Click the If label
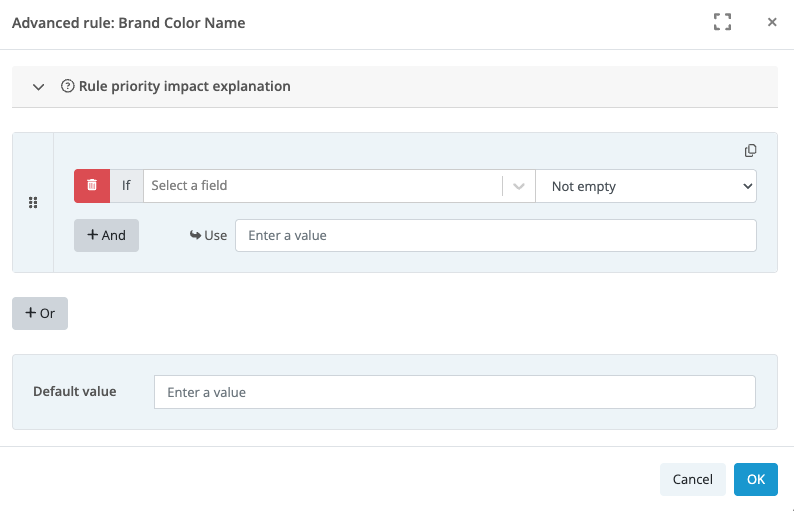 coord(126,185)
